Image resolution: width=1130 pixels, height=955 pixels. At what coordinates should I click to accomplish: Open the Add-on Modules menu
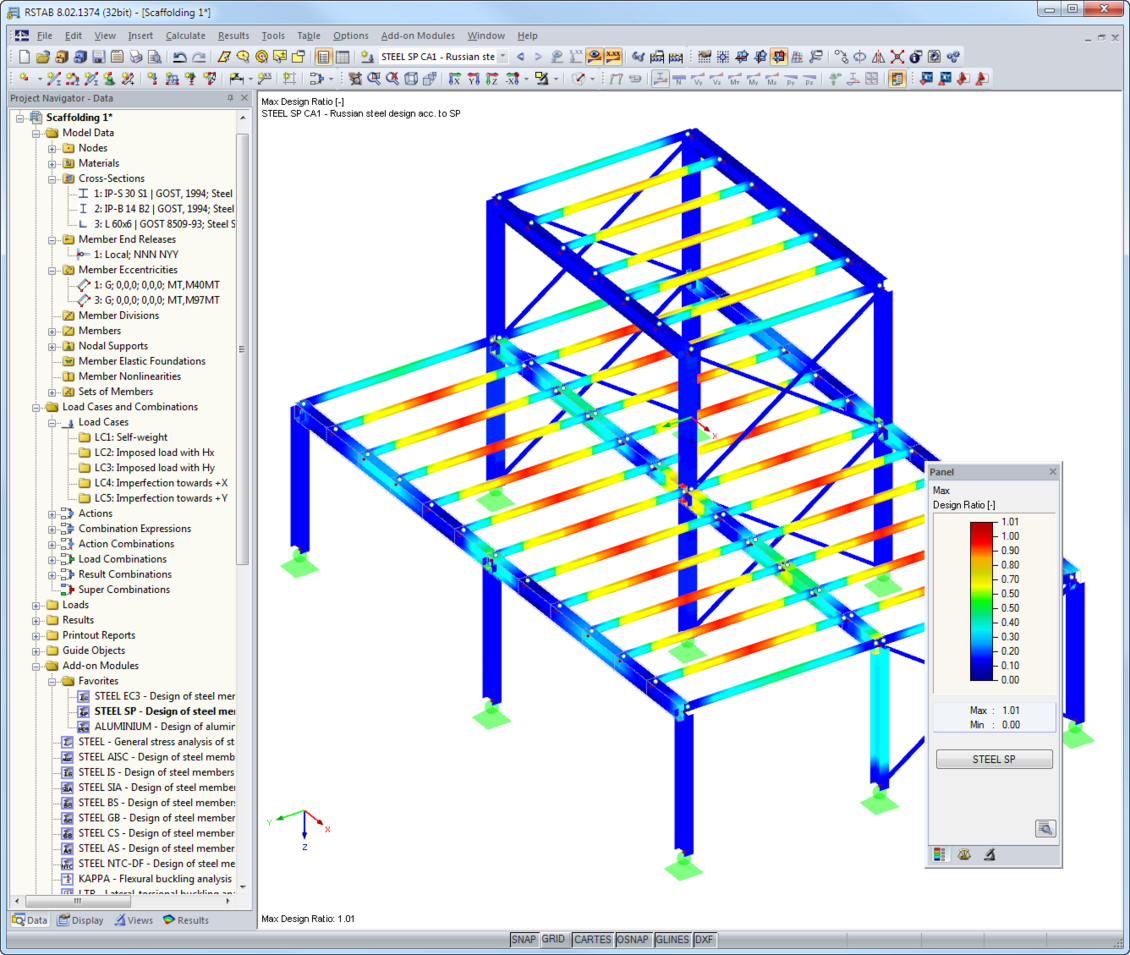point(418,35)
